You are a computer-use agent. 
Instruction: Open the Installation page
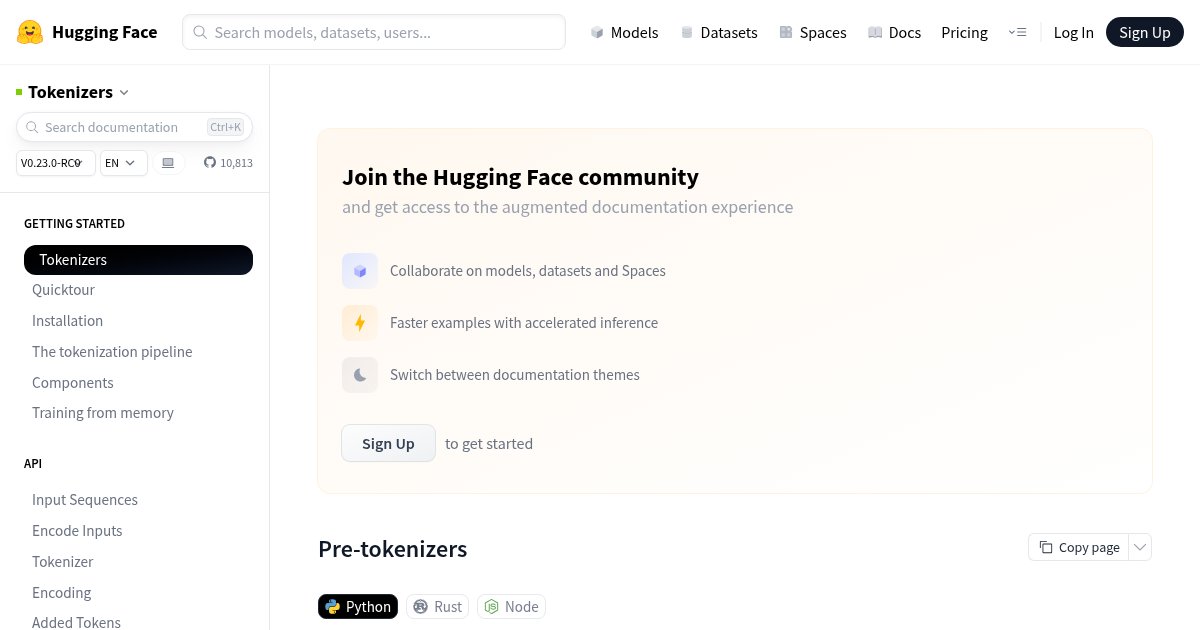click(x=67, y=321)
